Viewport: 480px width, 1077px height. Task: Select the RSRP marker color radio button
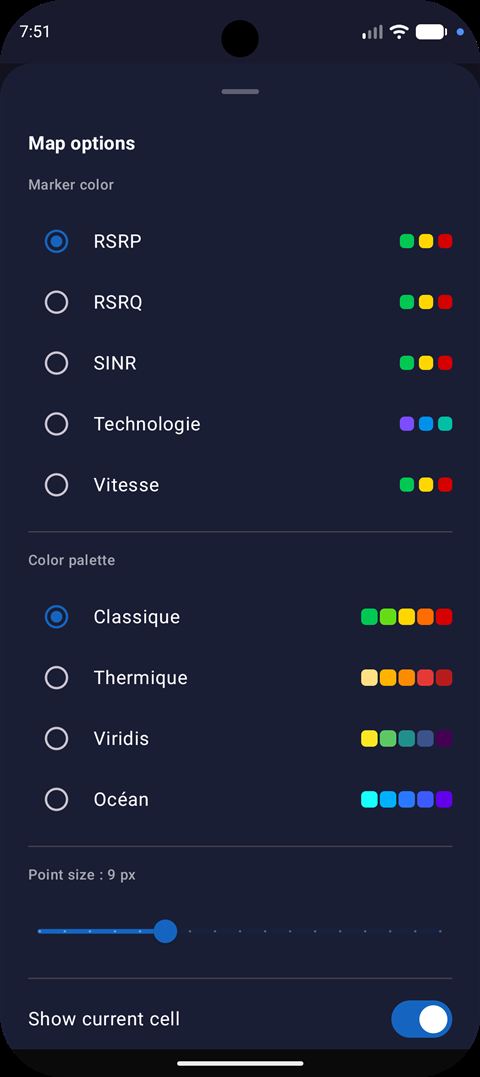coord(56,241)
